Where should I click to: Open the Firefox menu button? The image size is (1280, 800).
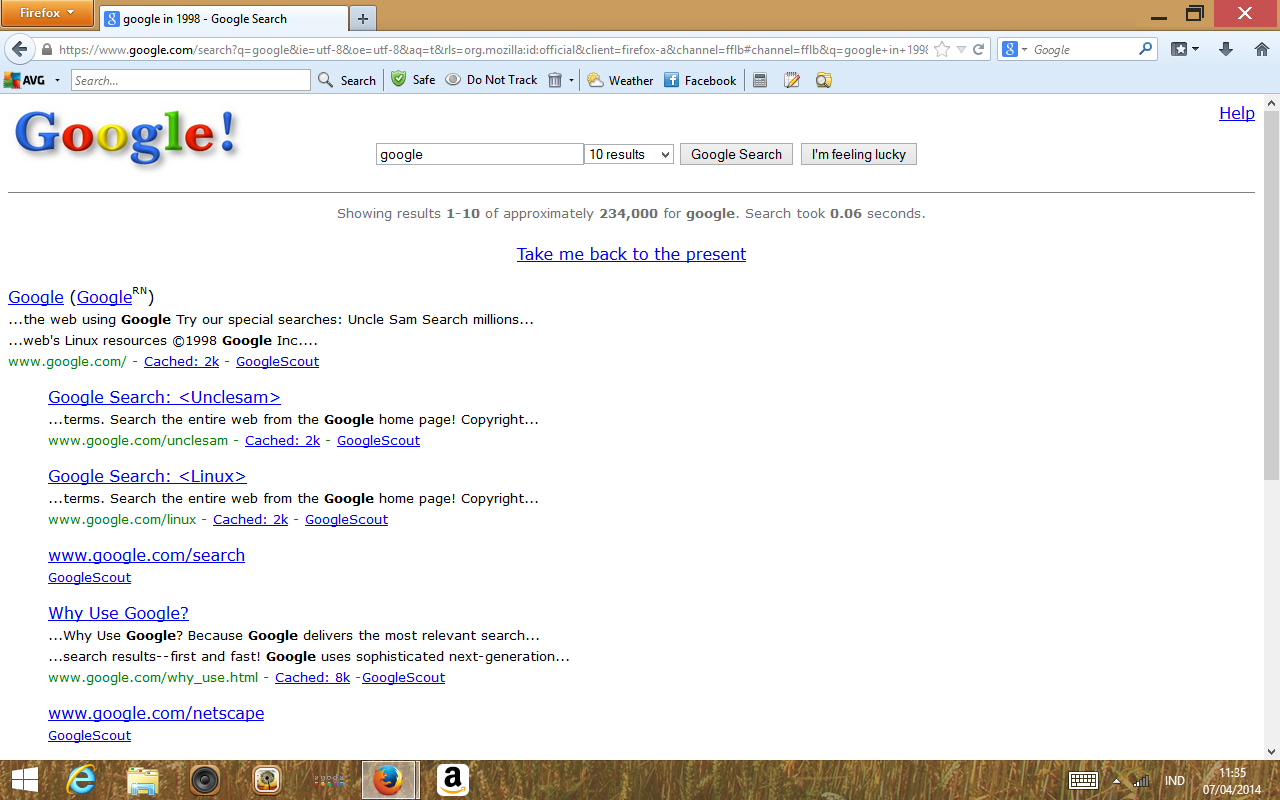click(x=47, y=13)
